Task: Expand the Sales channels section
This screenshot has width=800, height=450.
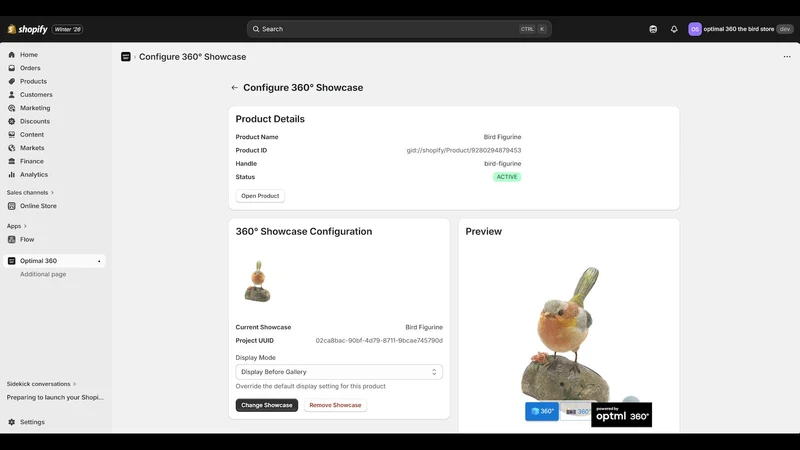Action: (30, 192)
